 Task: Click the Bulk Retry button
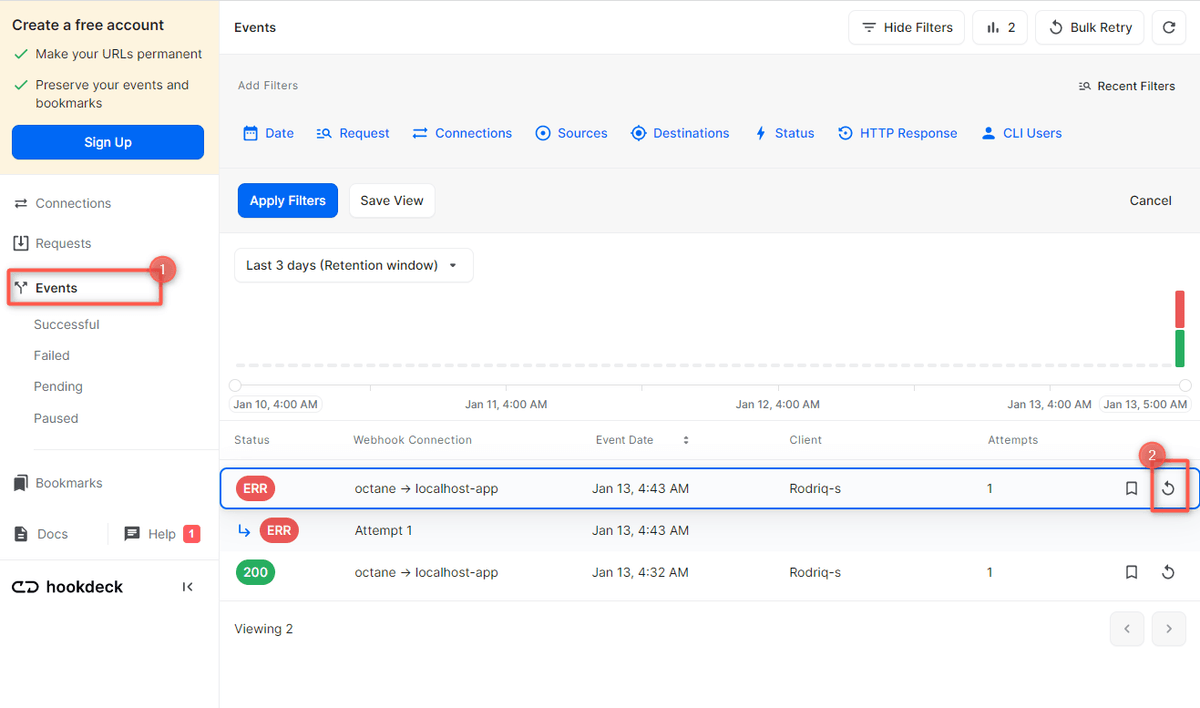coord(1090,28)
